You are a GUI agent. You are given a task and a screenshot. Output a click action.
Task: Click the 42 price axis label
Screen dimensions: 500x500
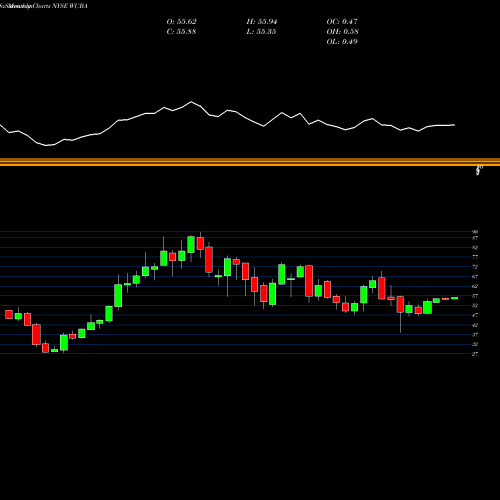coord(475,325)
